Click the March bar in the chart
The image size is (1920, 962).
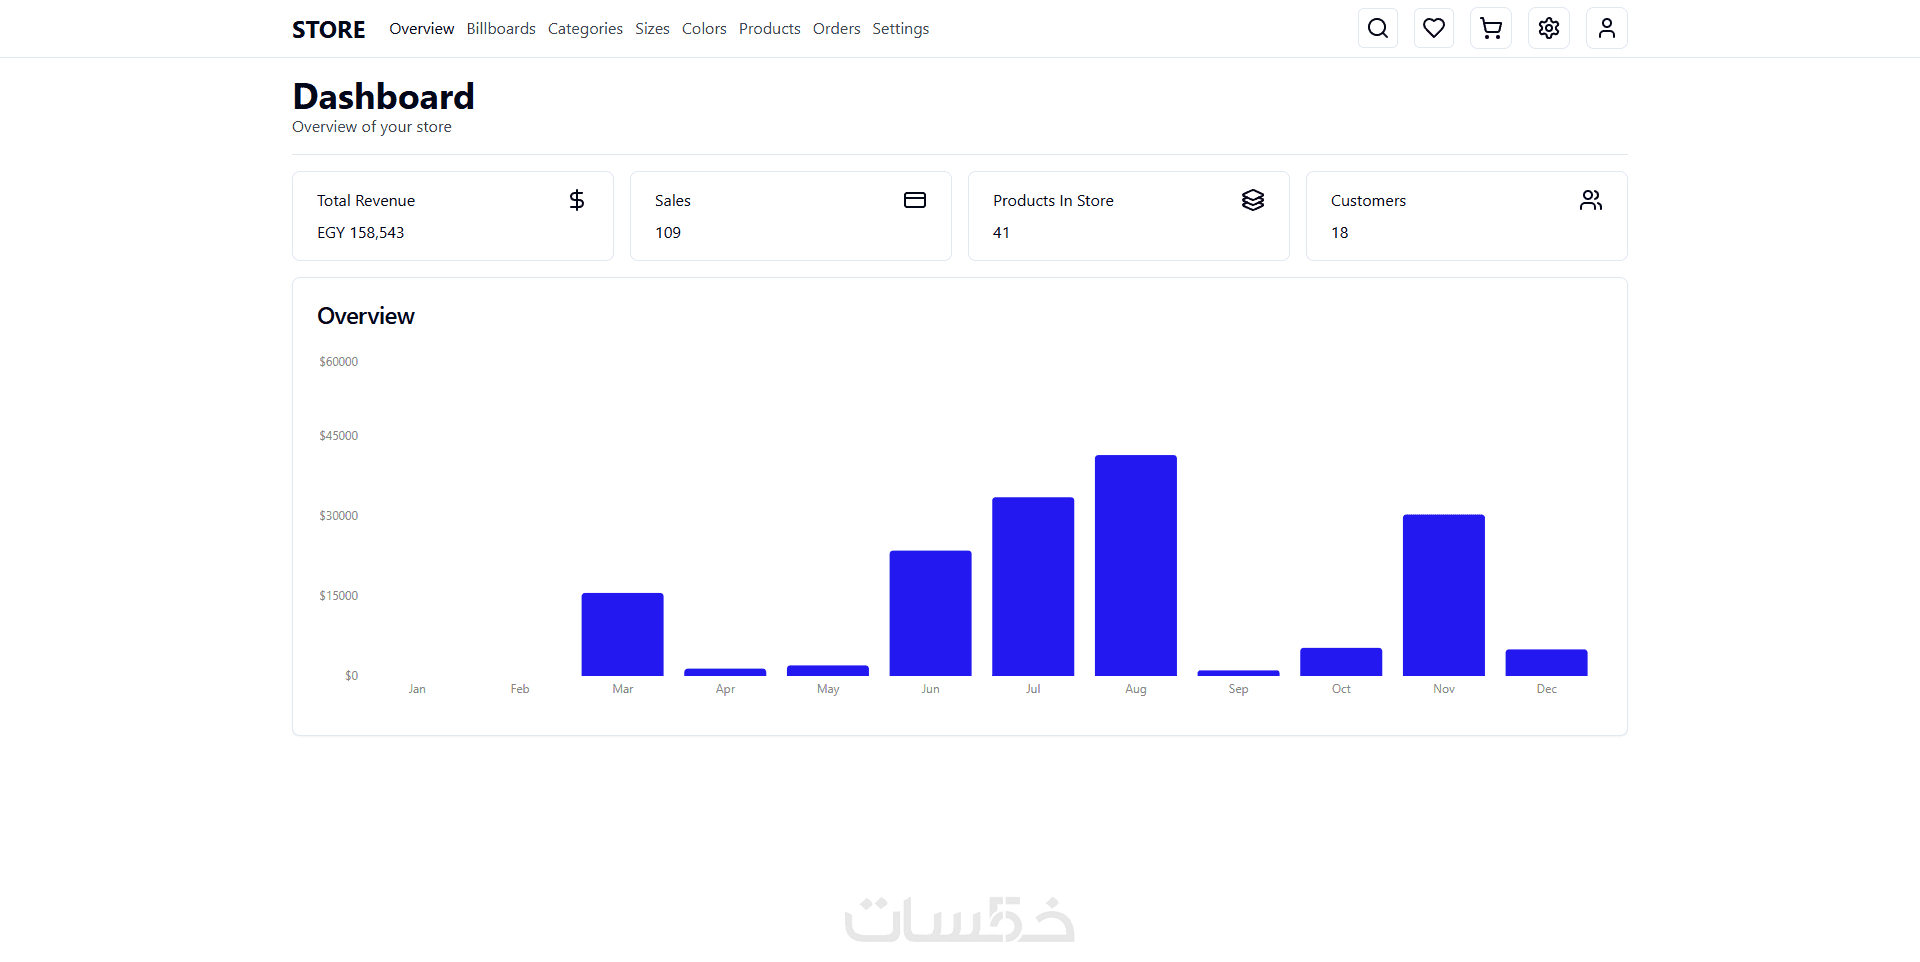[x=623, y=634]
